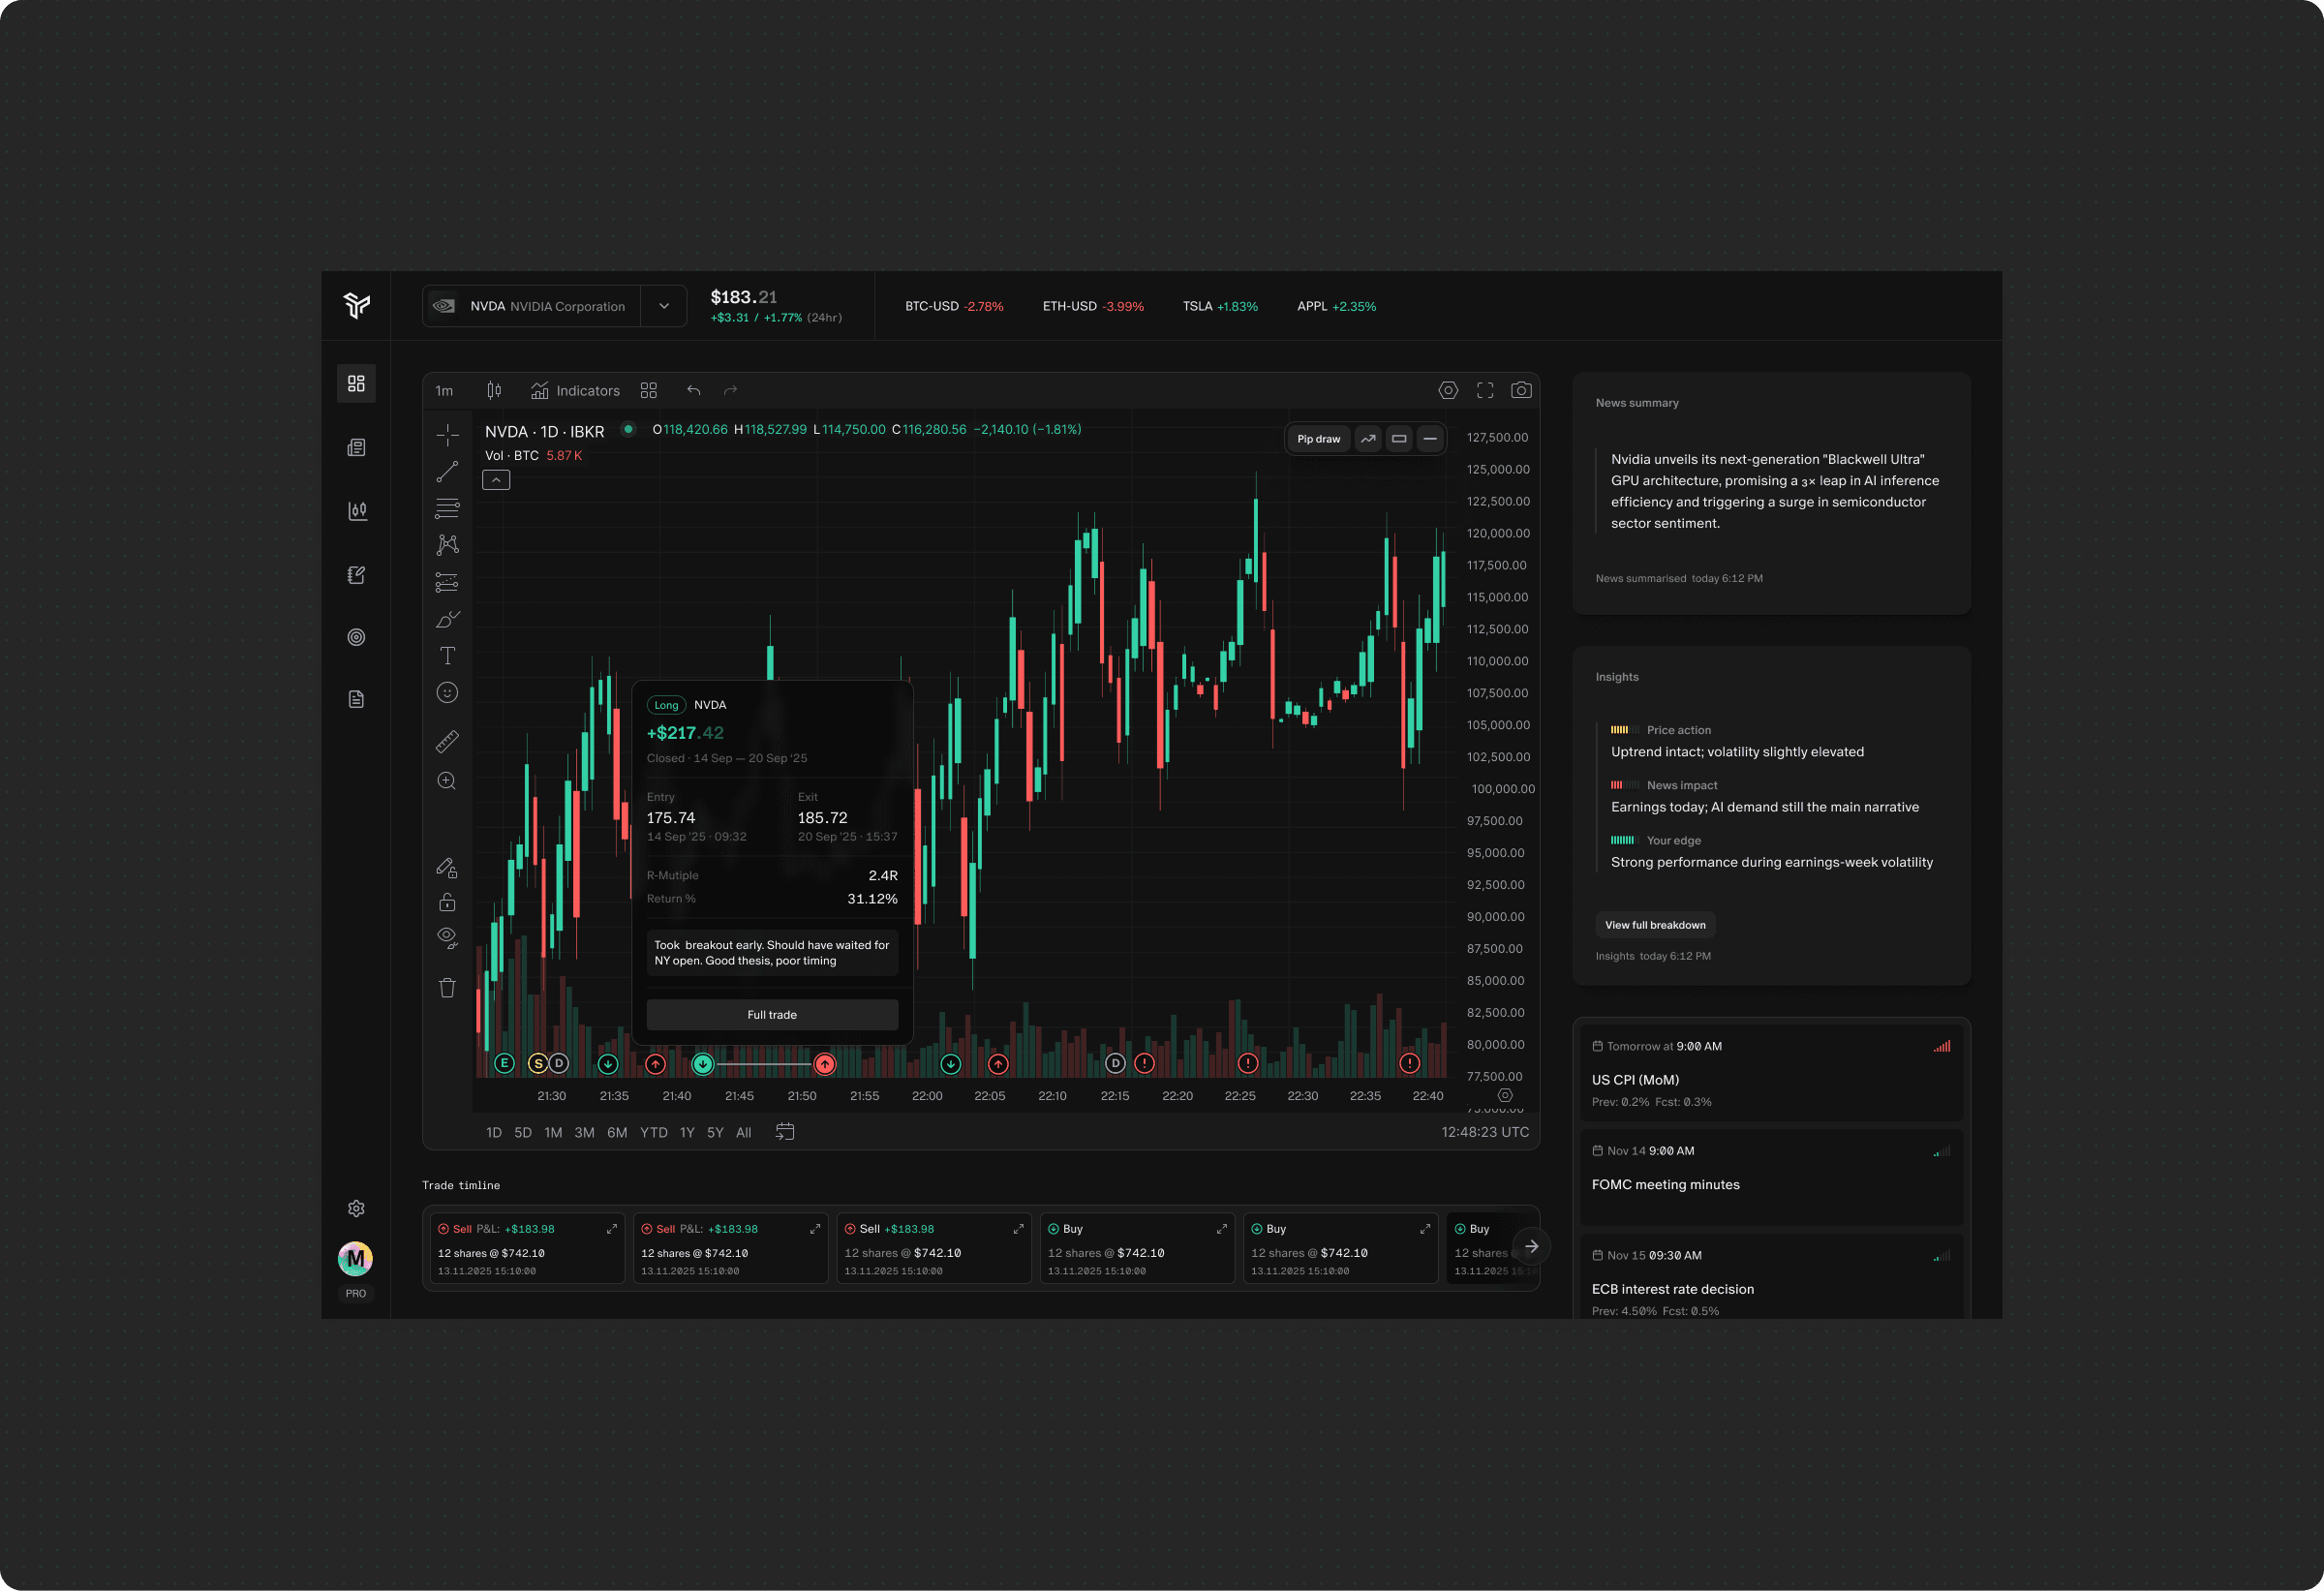The image size is (2324, 1591).
Task: Open price axis settings icon below the scale
Action: (x=1505, y=1095)
